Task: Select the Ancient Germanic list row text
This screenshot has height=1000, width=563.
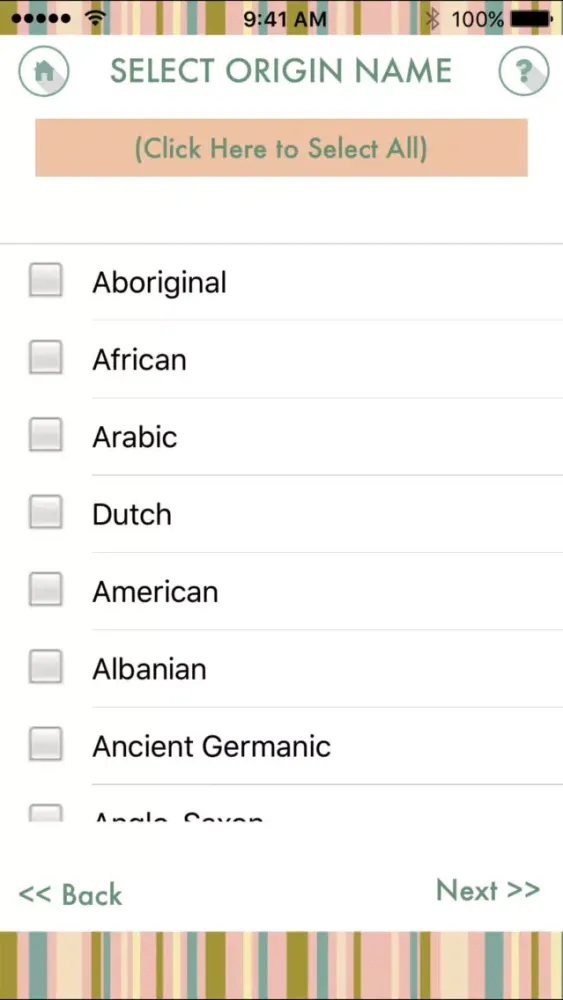Action: tap(212, 746)
